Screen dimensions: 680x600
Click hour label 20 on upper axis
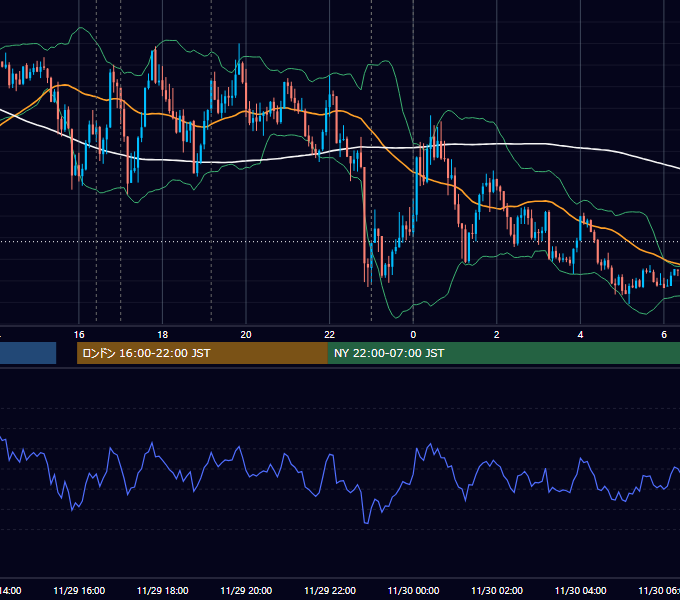coord(246,335)
